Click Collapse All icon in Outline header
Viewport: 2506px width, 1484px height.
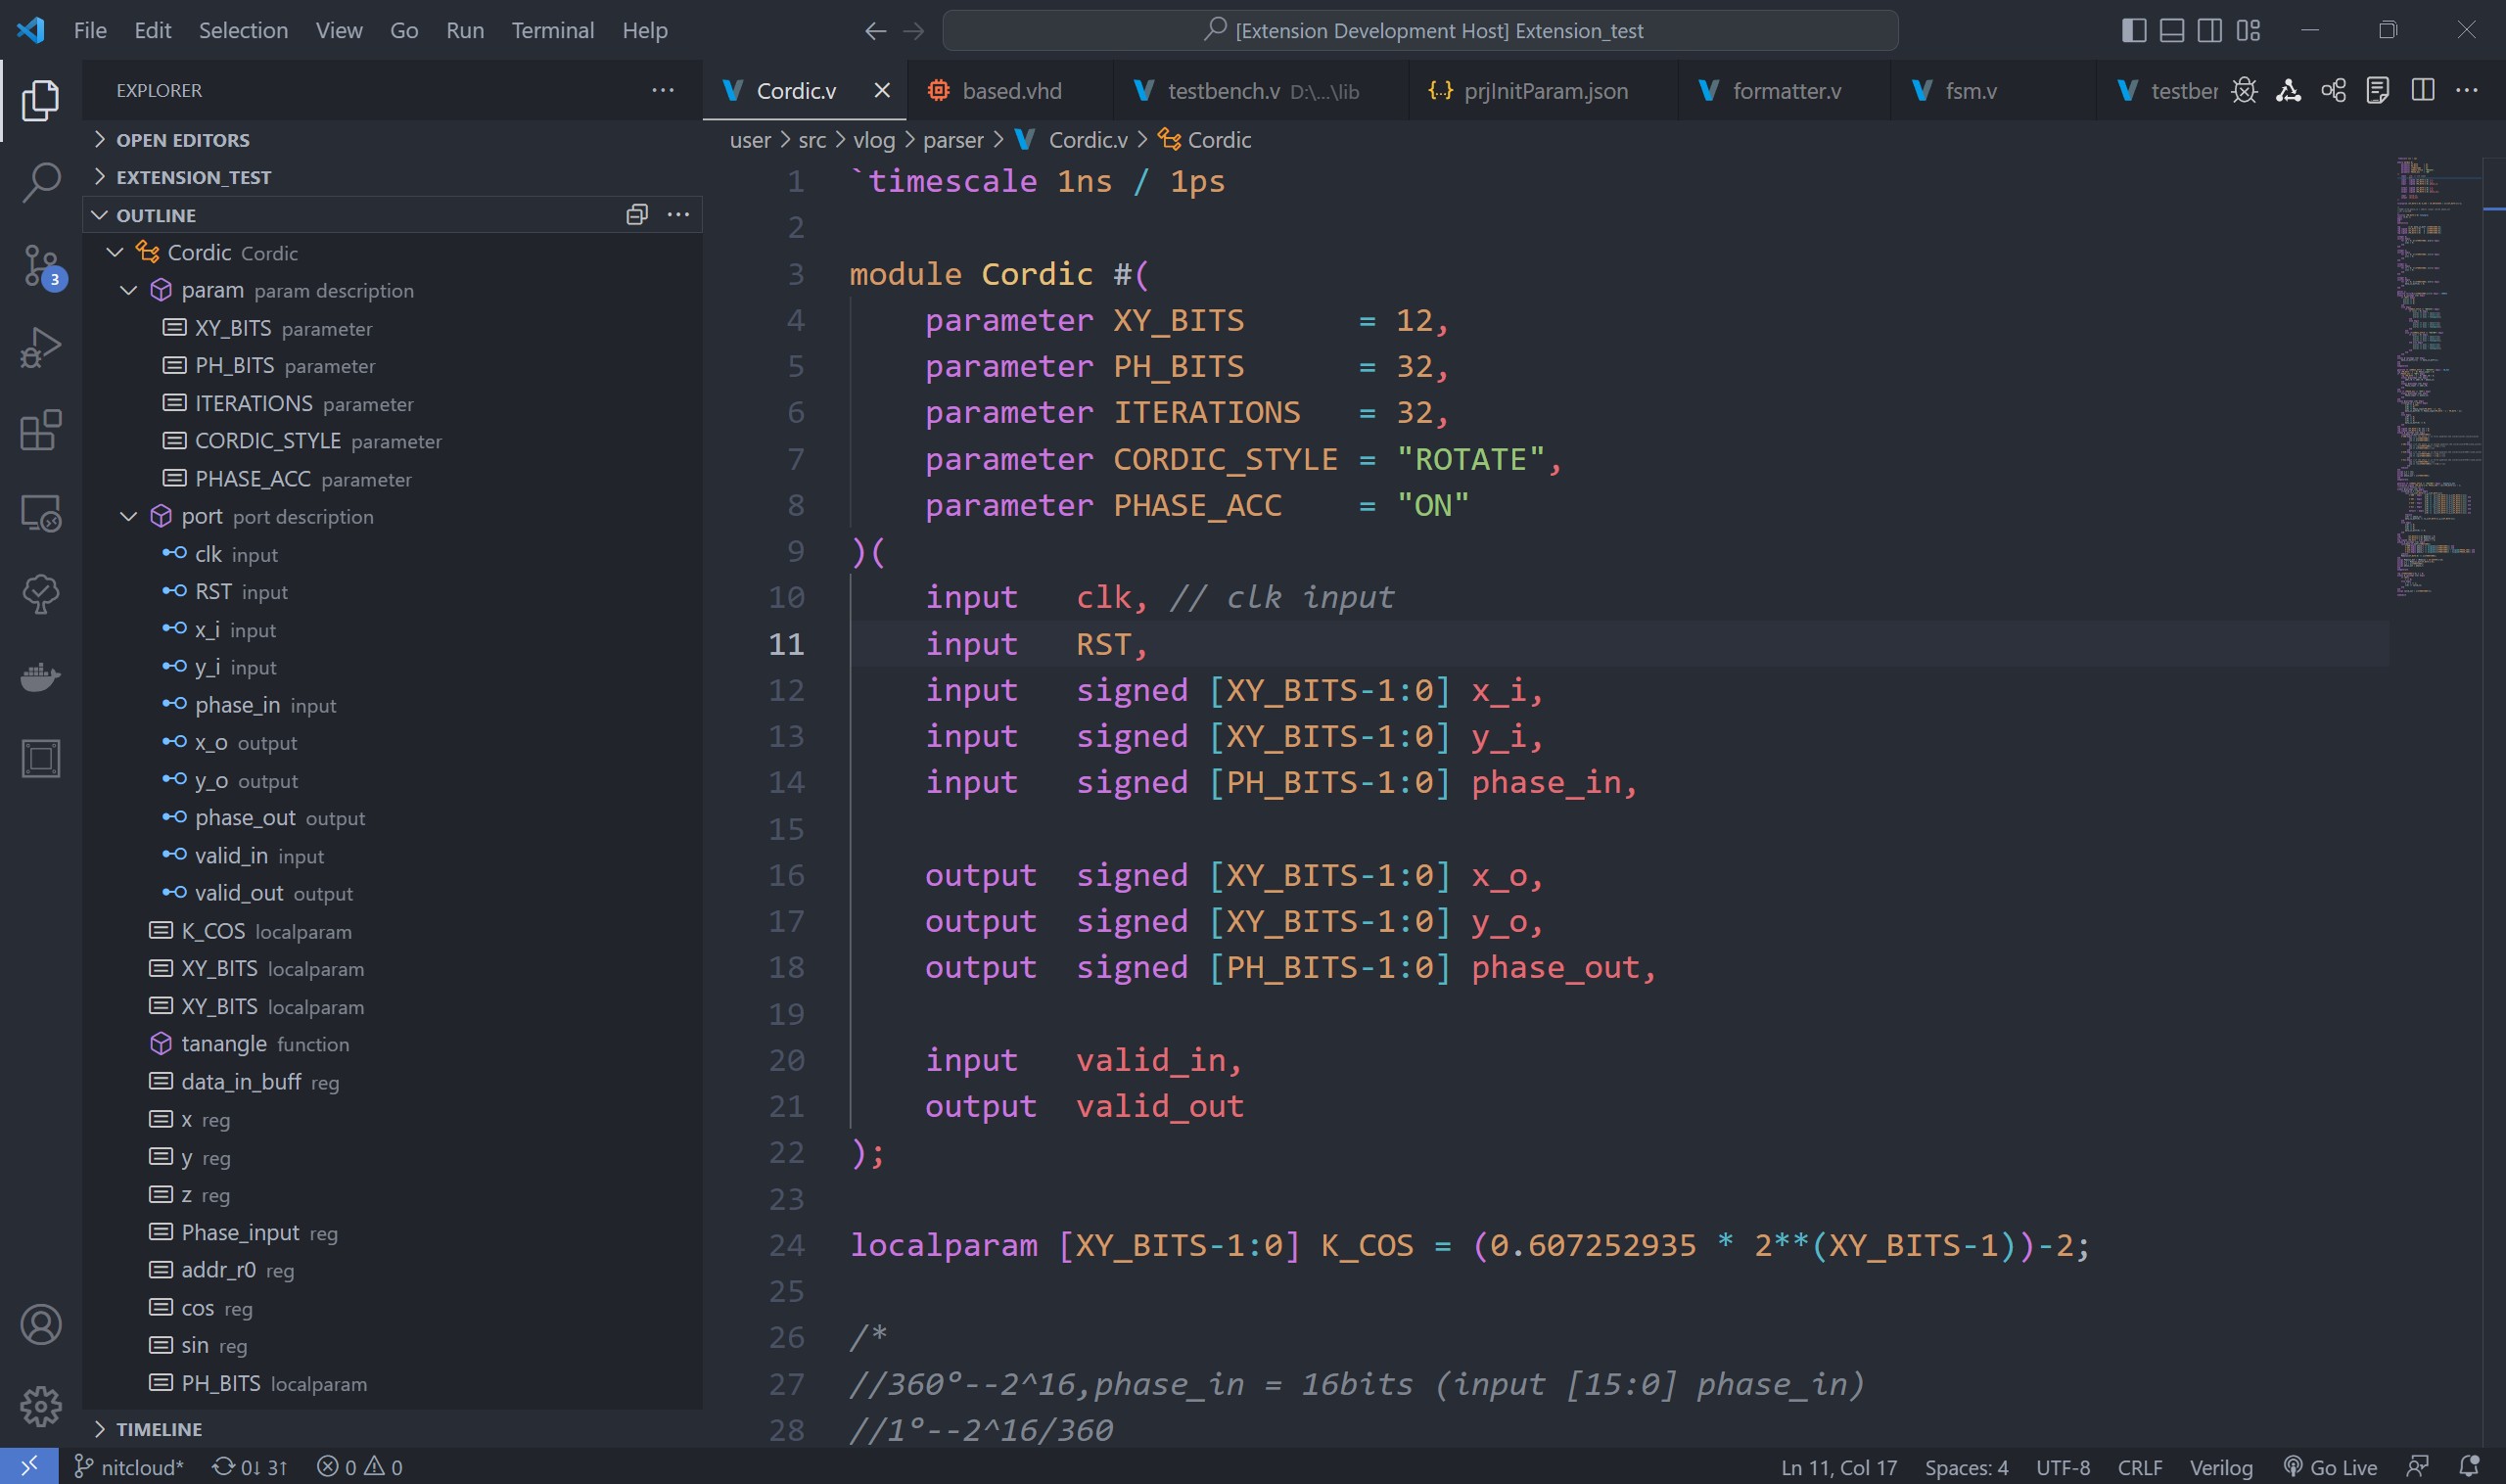[x=637, y=215]
